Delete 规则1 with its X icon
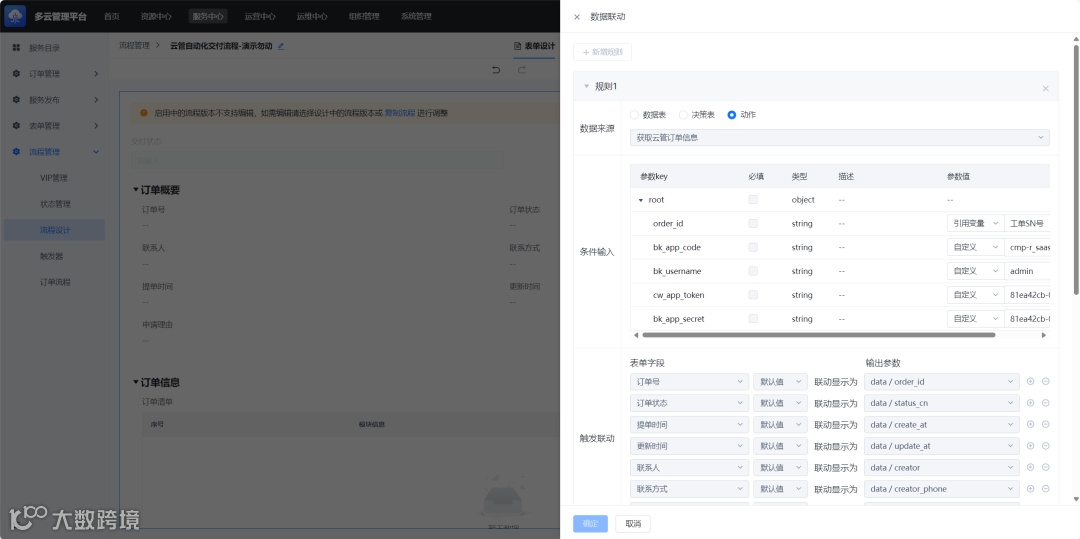This screenshot has width=1080, height=539. 1046,89
